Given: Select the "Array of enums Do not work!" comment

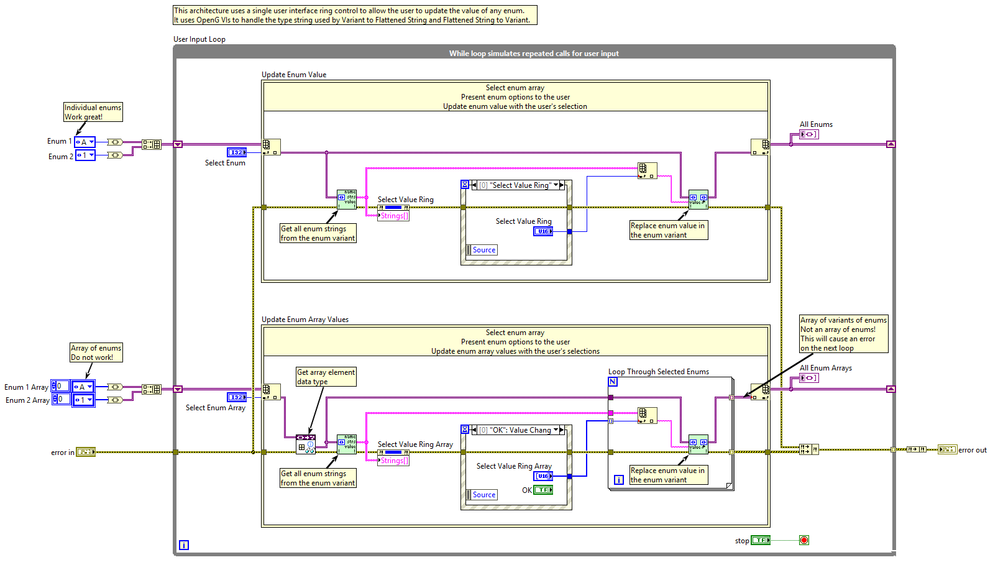Looking at the screenshot, I should [90, 351].
